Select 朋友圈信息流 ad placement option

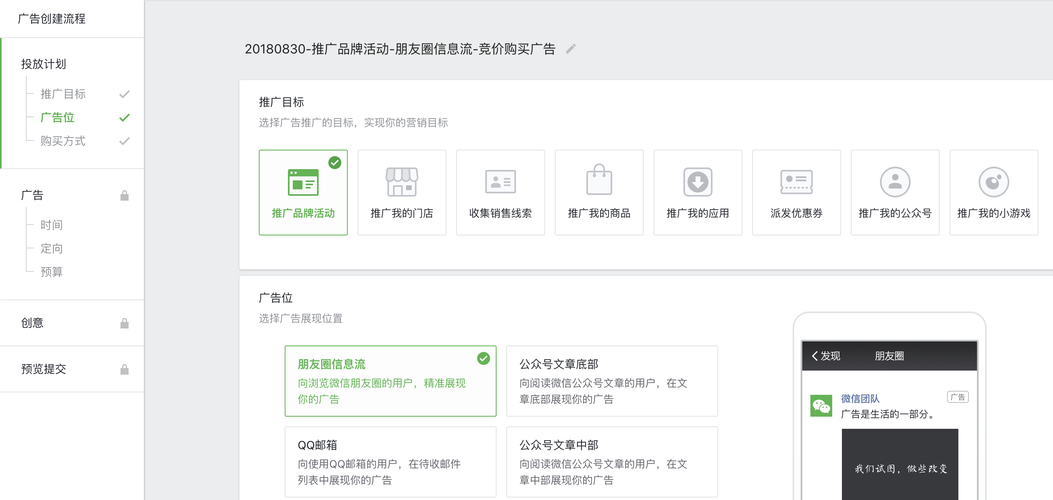point(390,381)
